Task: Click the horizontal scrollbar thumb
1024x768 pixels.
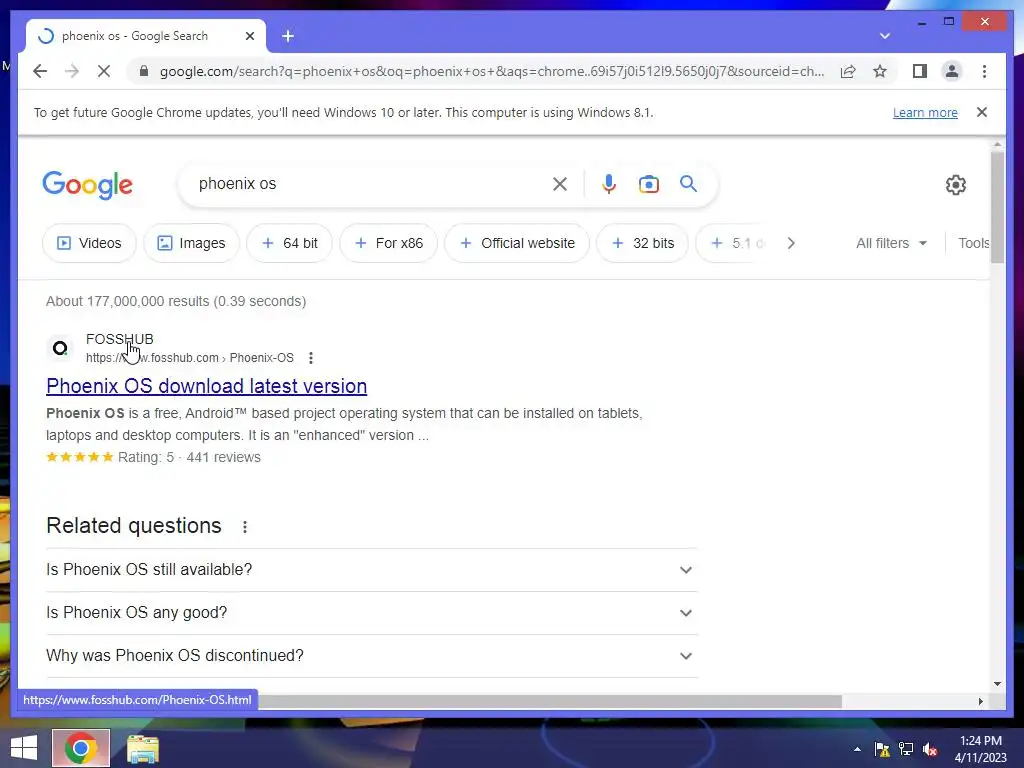Action: [549, 701]
